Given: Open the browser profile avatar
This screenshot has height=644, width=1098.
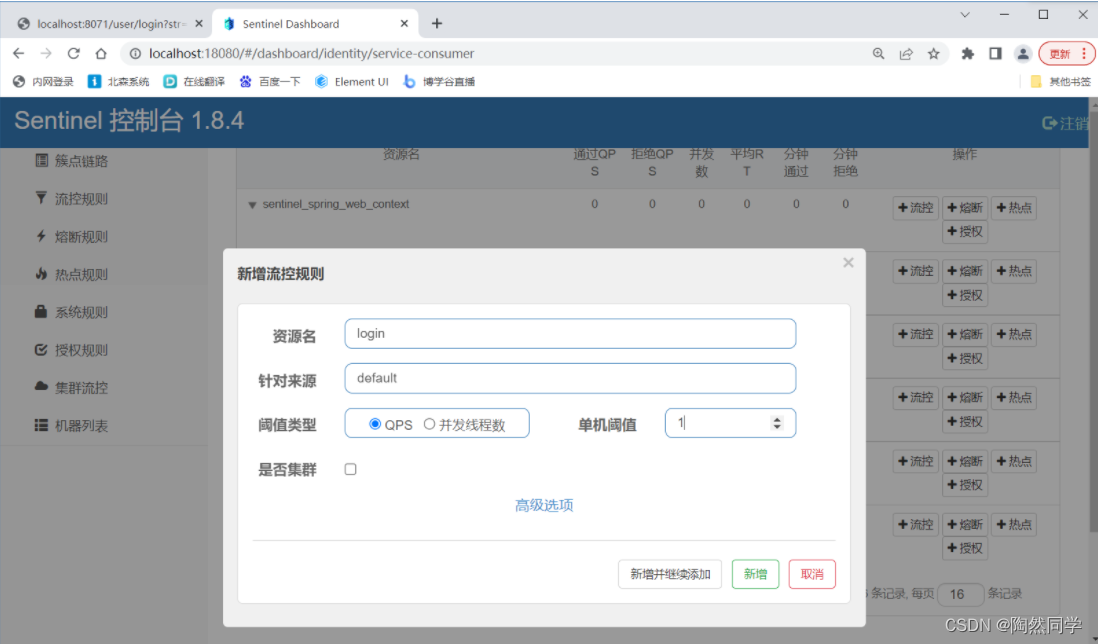Looking at the screenshot, I should coord(1022,53).
